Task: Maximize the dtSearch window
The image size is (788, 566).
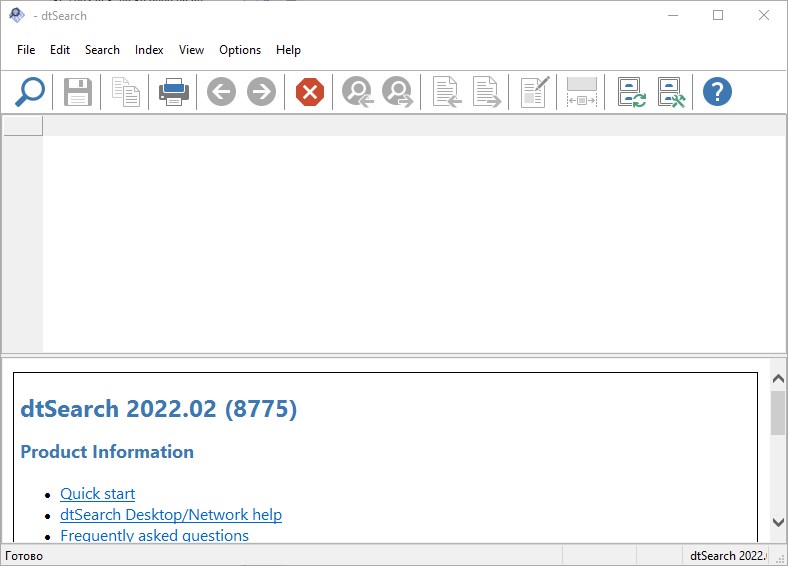Action: pyautogui.click(x=718, y=15)
